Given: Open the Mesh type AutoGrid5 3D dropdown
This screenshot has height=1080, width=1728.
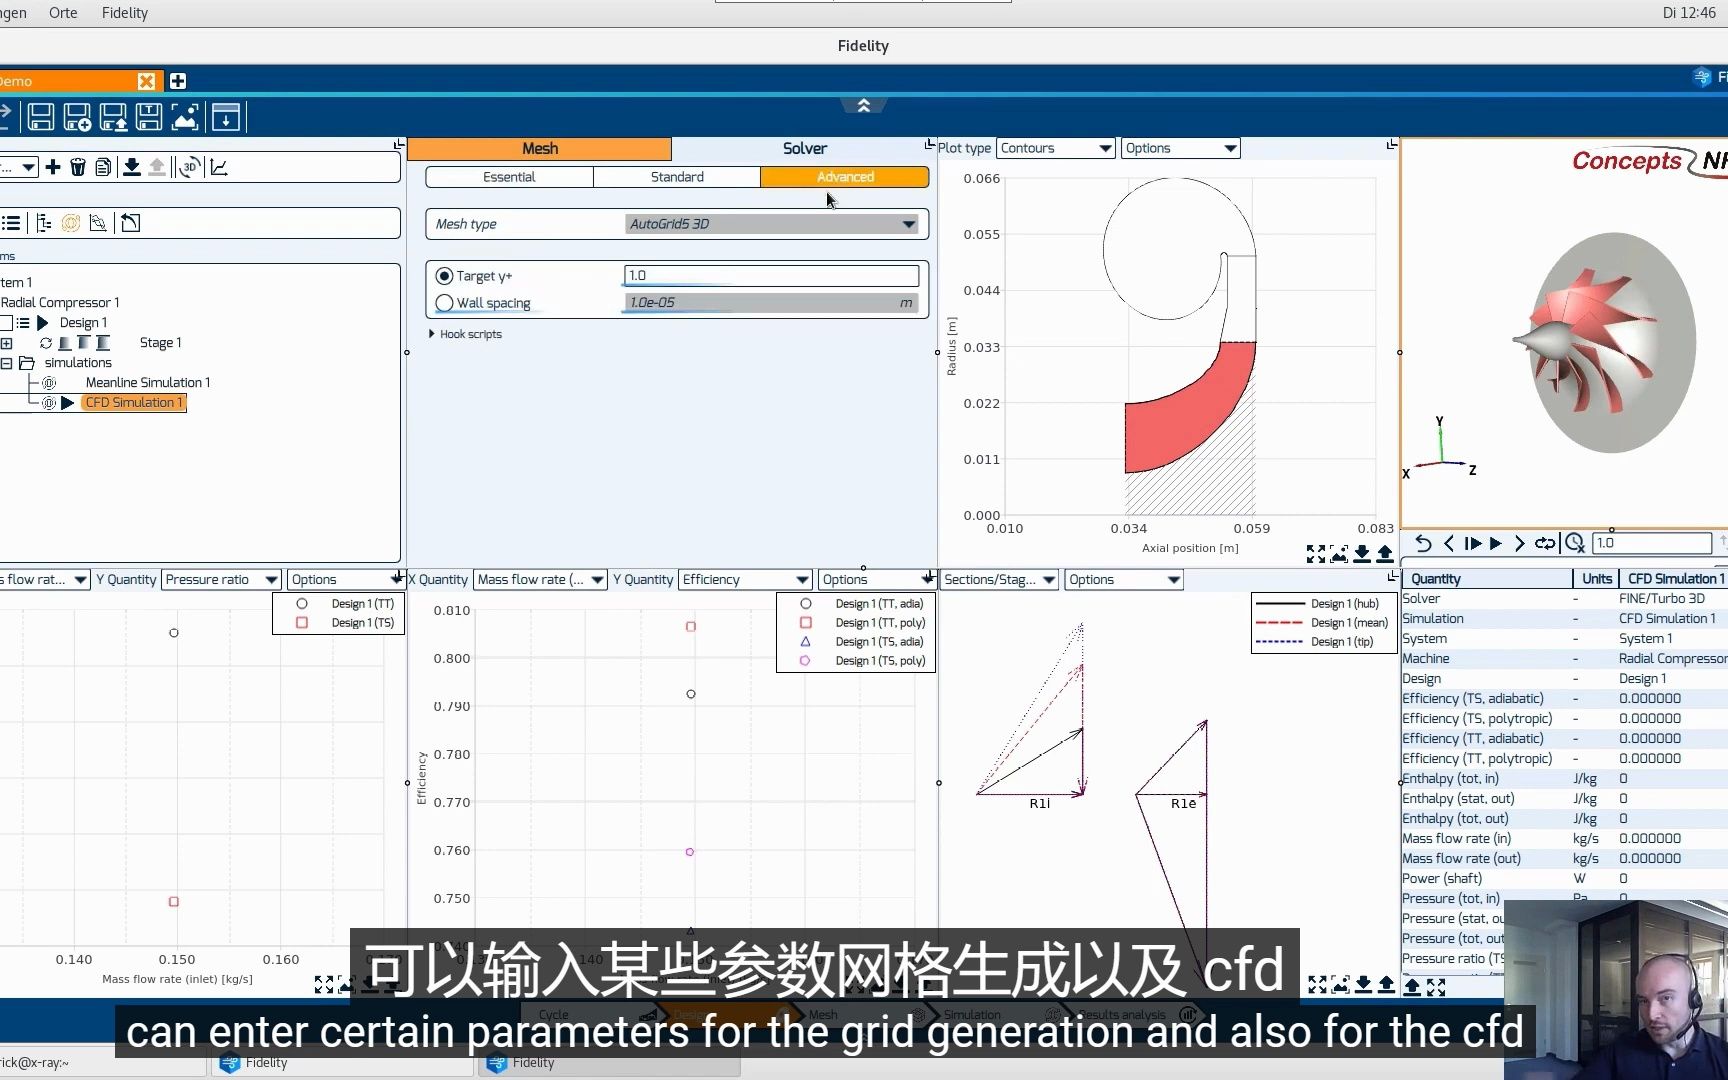Looking at the screenshot, I should 771,224.
